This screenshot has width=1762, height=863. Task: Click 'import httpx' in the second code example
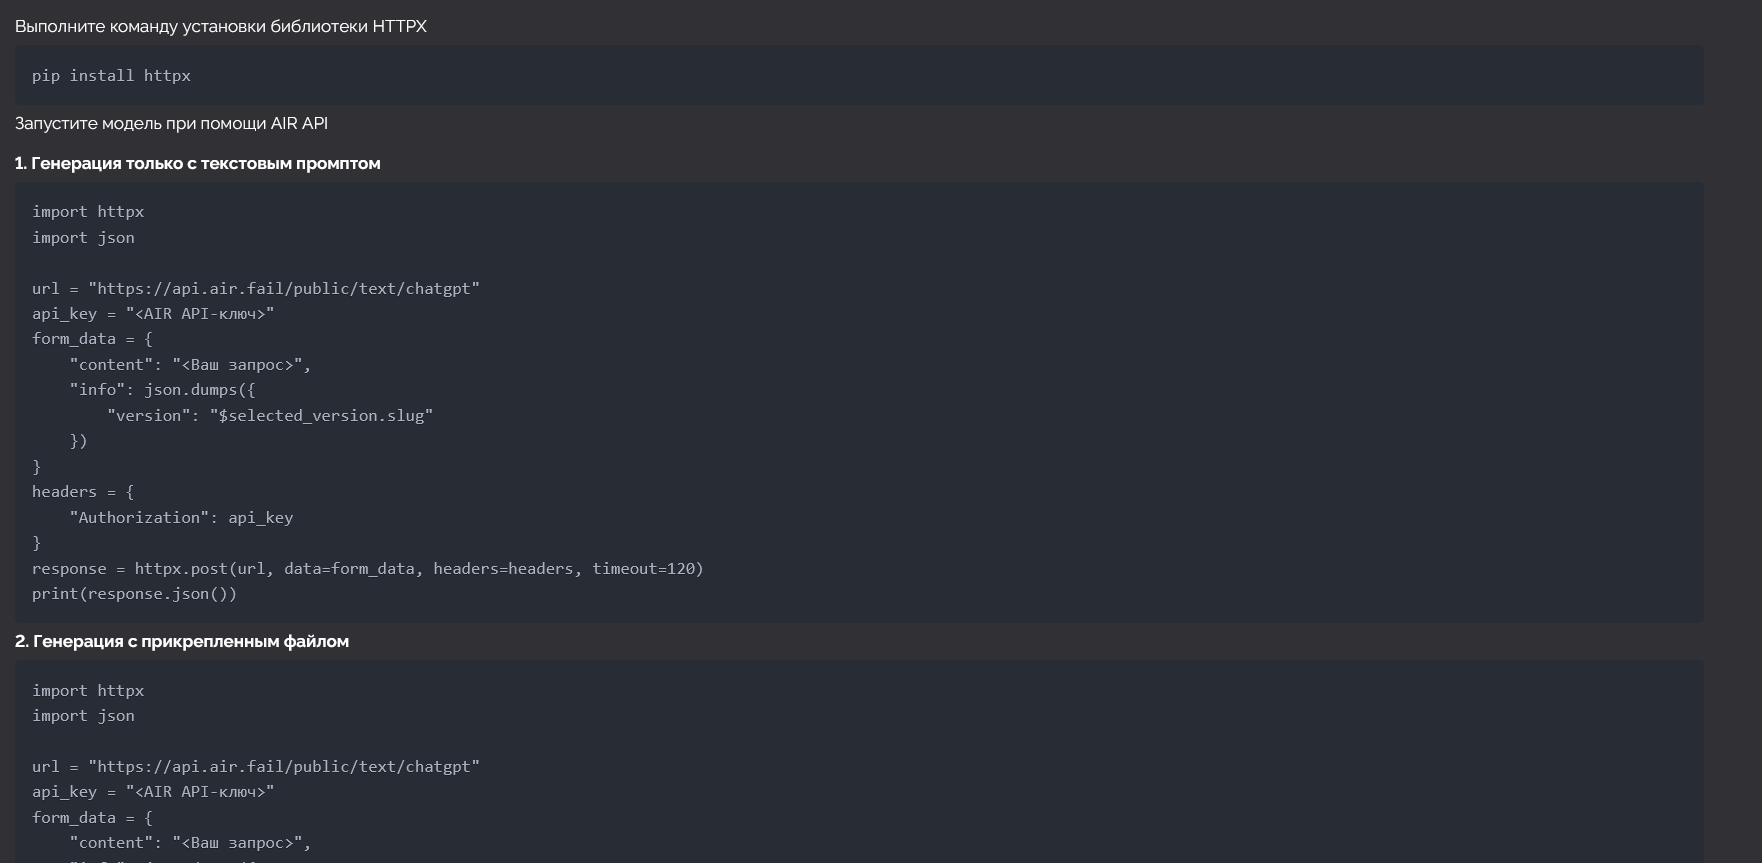[88, 691]
